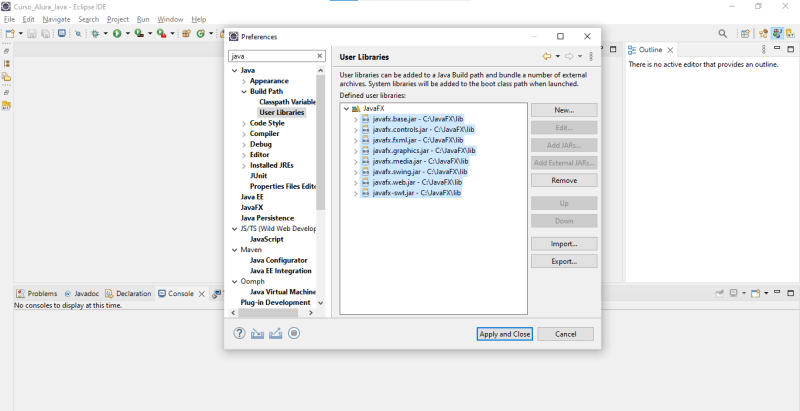Click the Import... button

click(564, 244)
